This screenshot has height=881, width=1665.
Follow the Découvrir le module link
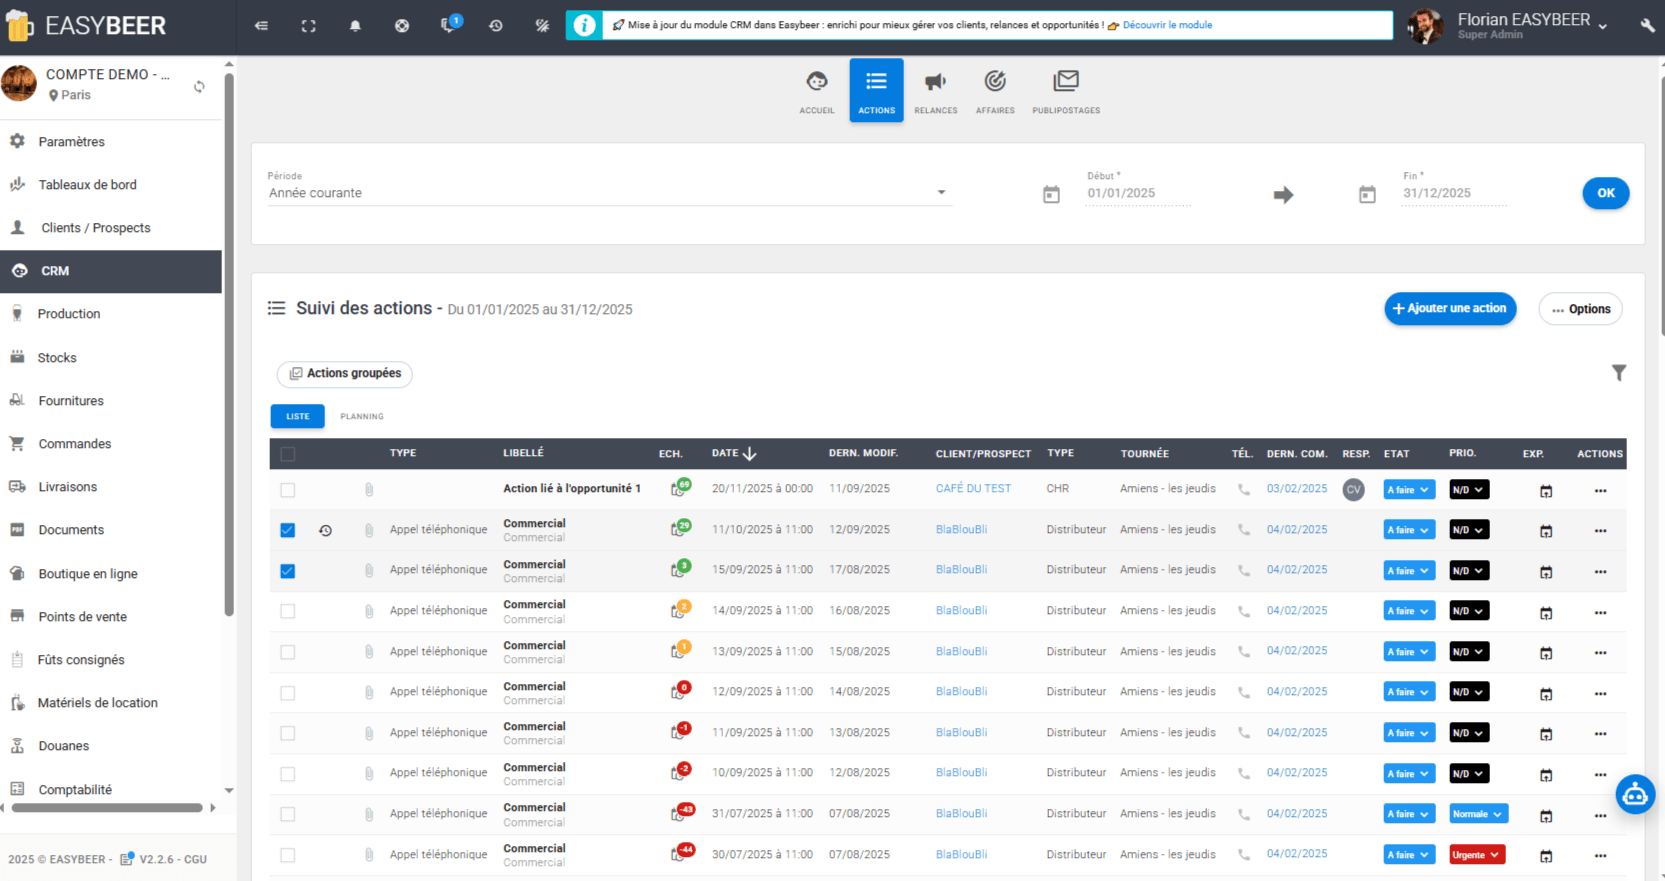click(x=1167, y=25)
